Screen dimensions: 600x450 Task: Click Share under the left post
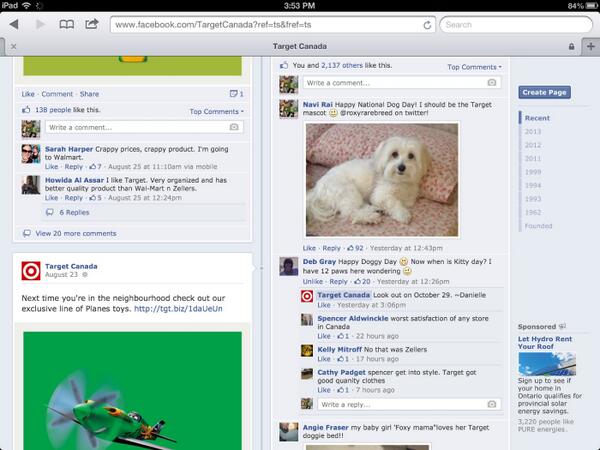coord(89,94)
